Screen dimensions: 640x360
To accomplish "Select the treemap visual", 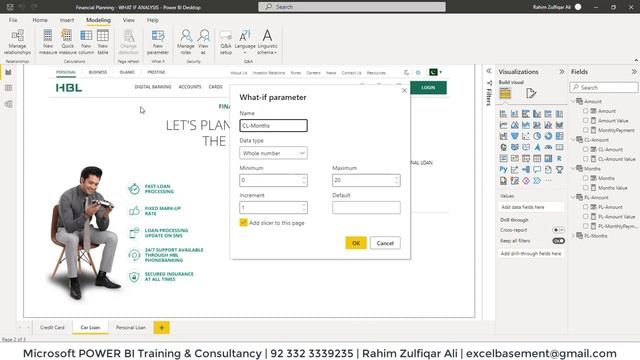I will coord(560,136).
